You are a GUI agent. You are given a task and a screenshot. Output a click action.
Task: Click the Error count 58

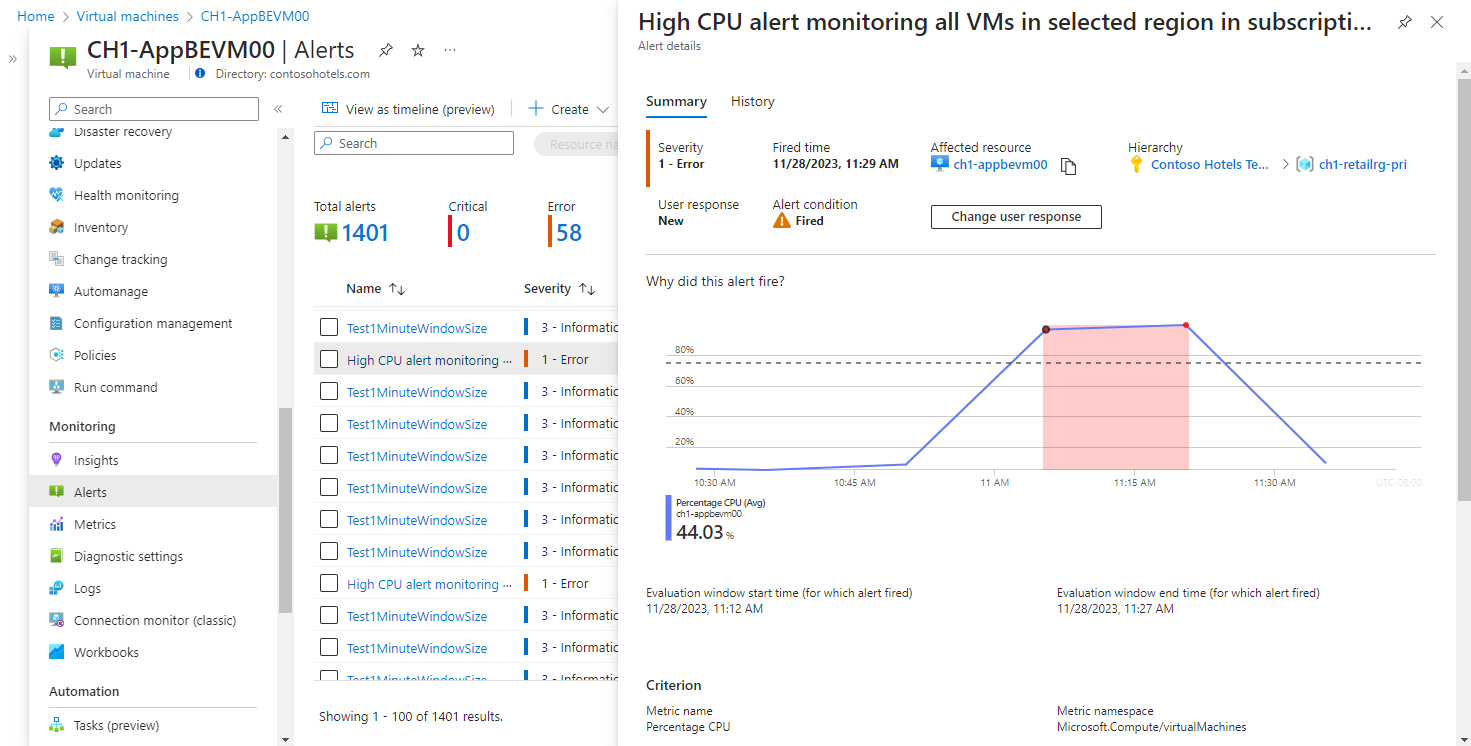(569, 233)
